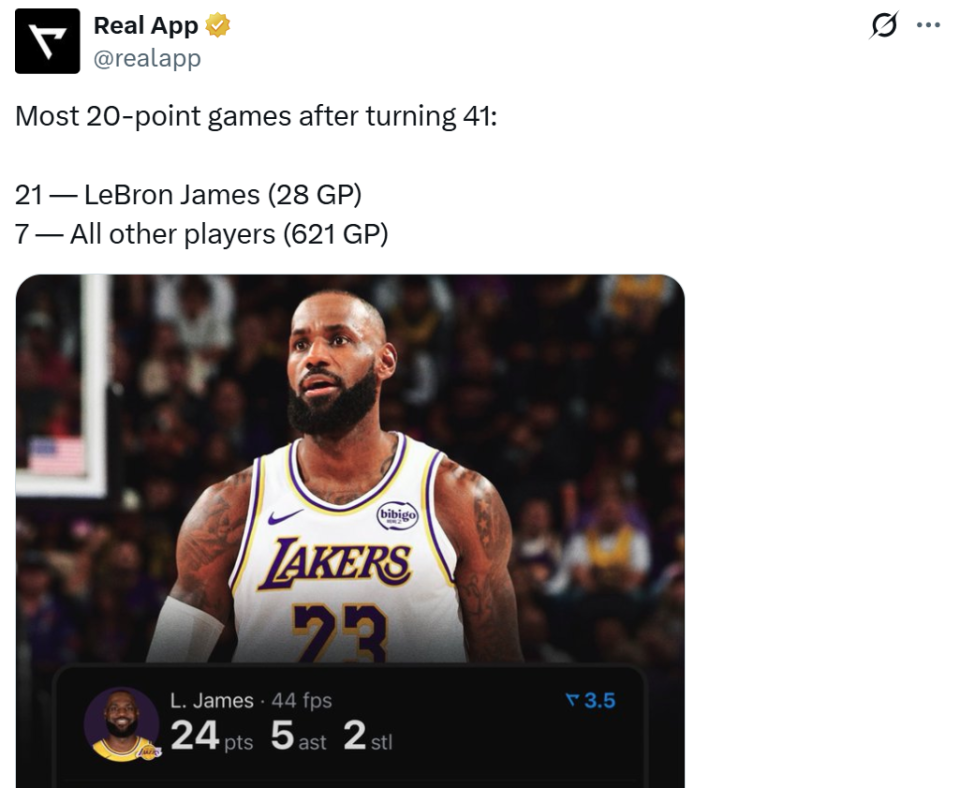
Task: Click the Real App display name
Action: point(146,26)
